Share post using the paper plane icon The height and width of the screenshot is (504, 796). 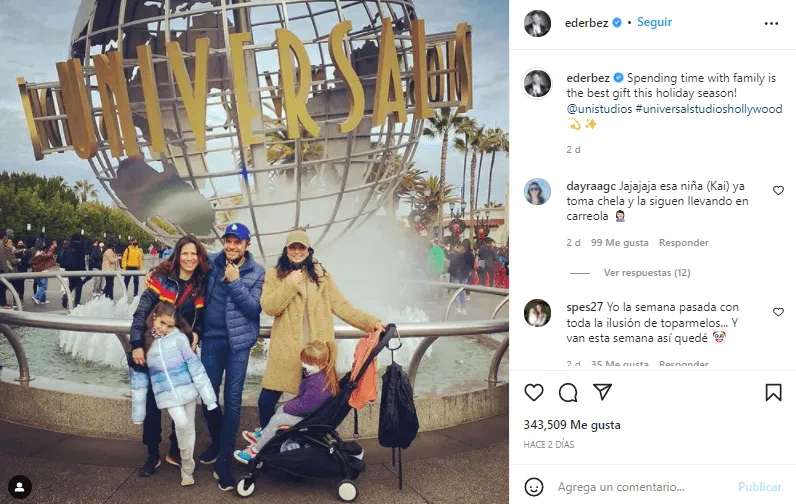(x=602, y=392)
